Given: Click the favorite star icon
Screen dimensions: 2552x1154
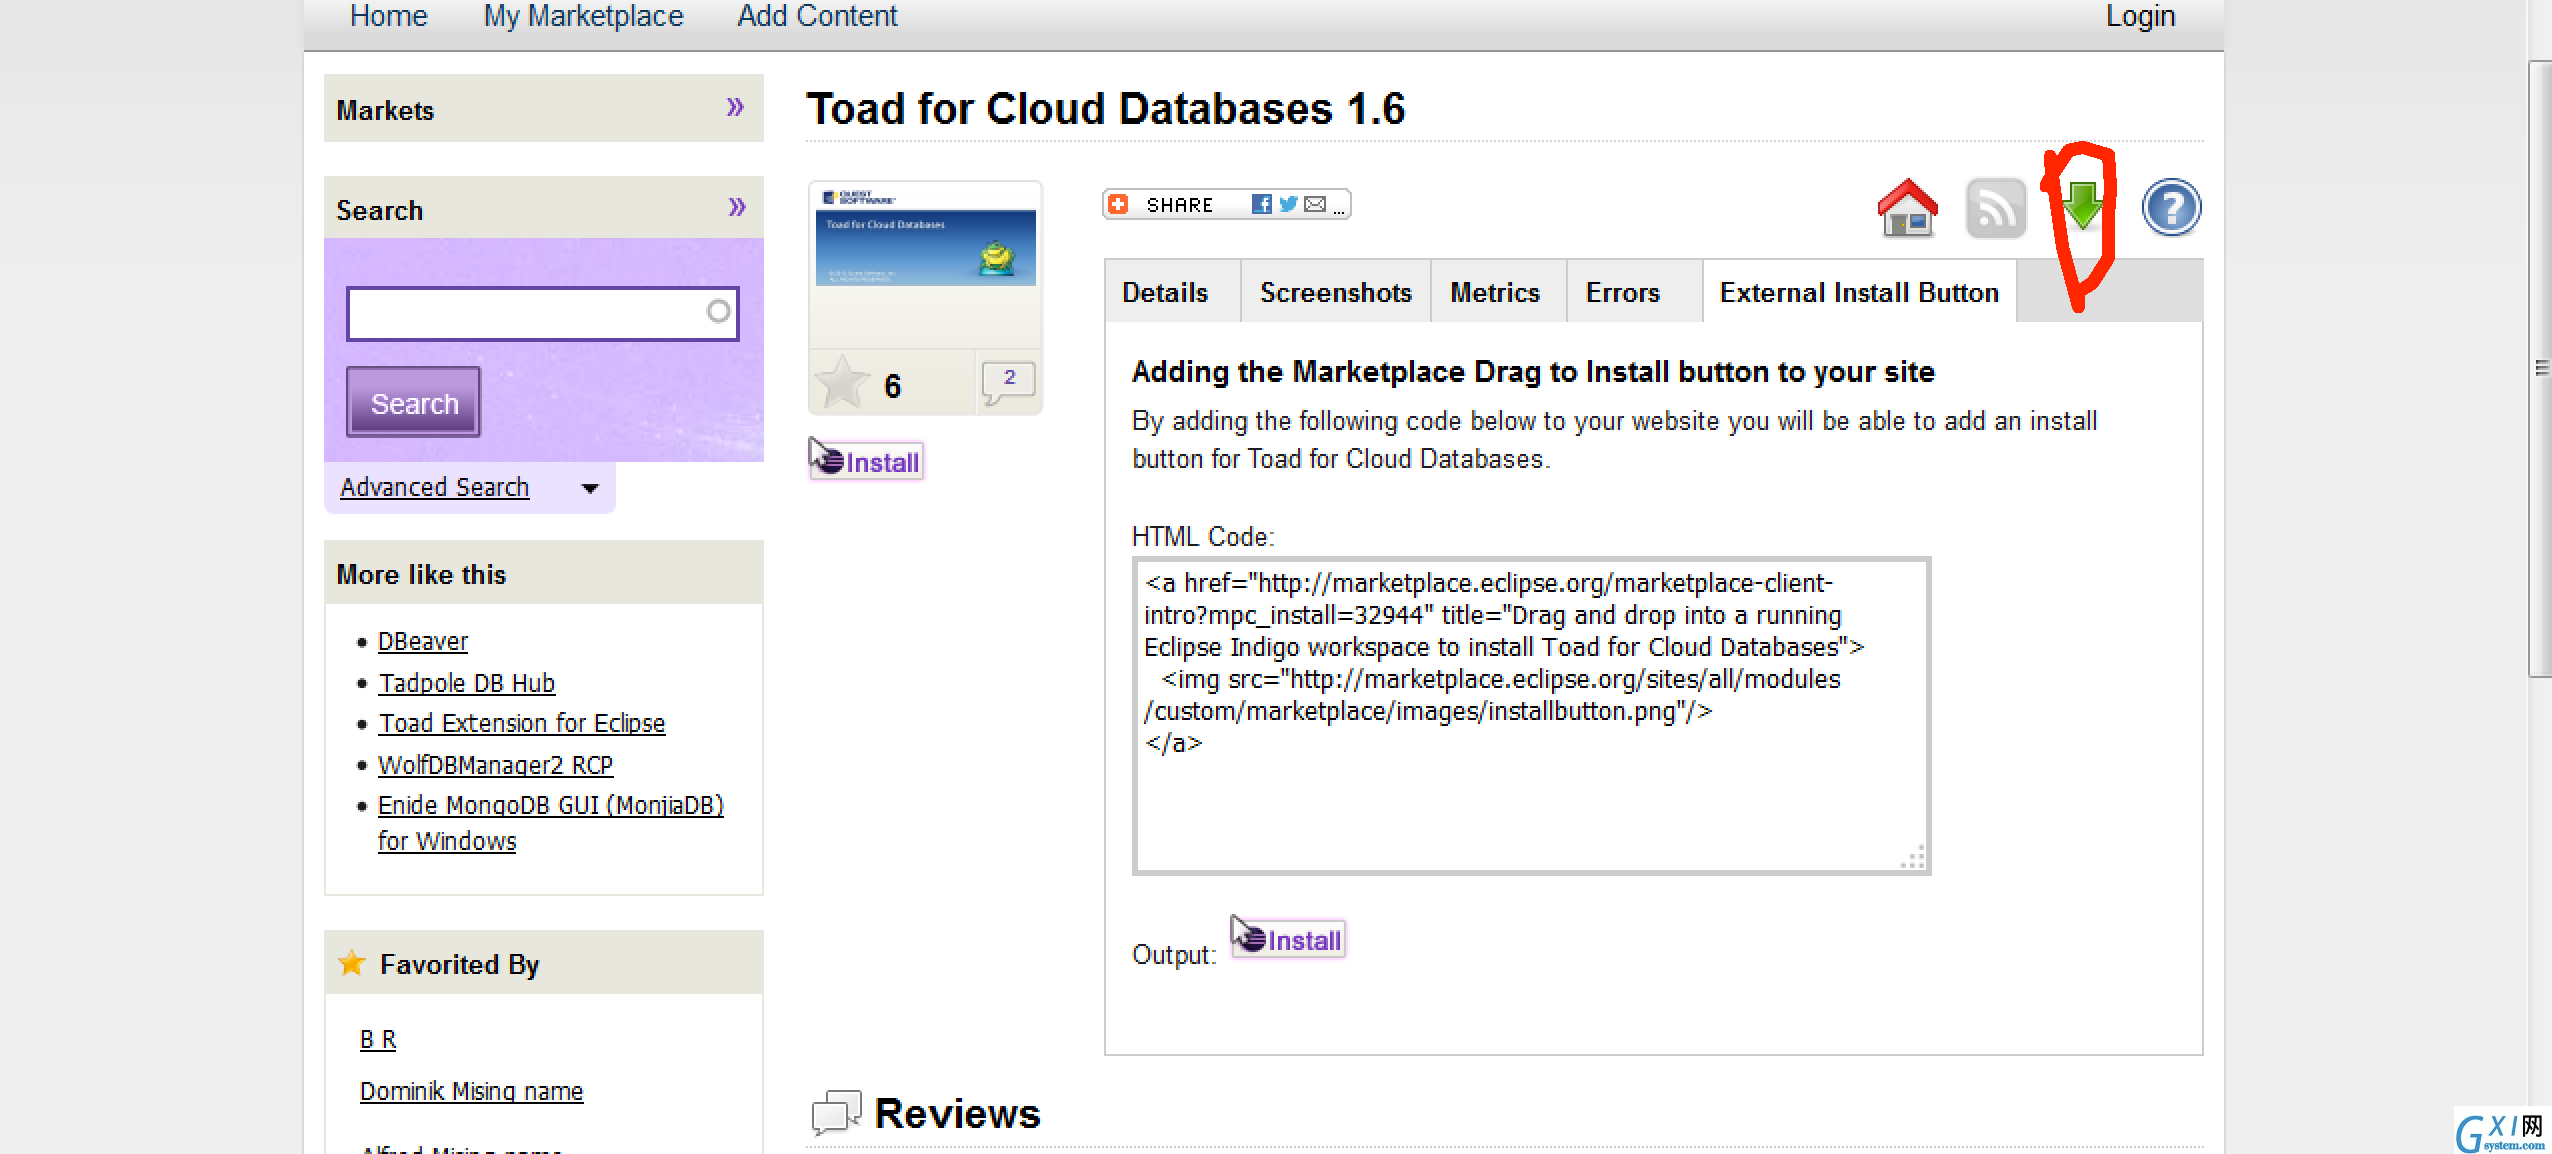Looking at the screenshot, I should click(842, 382).
